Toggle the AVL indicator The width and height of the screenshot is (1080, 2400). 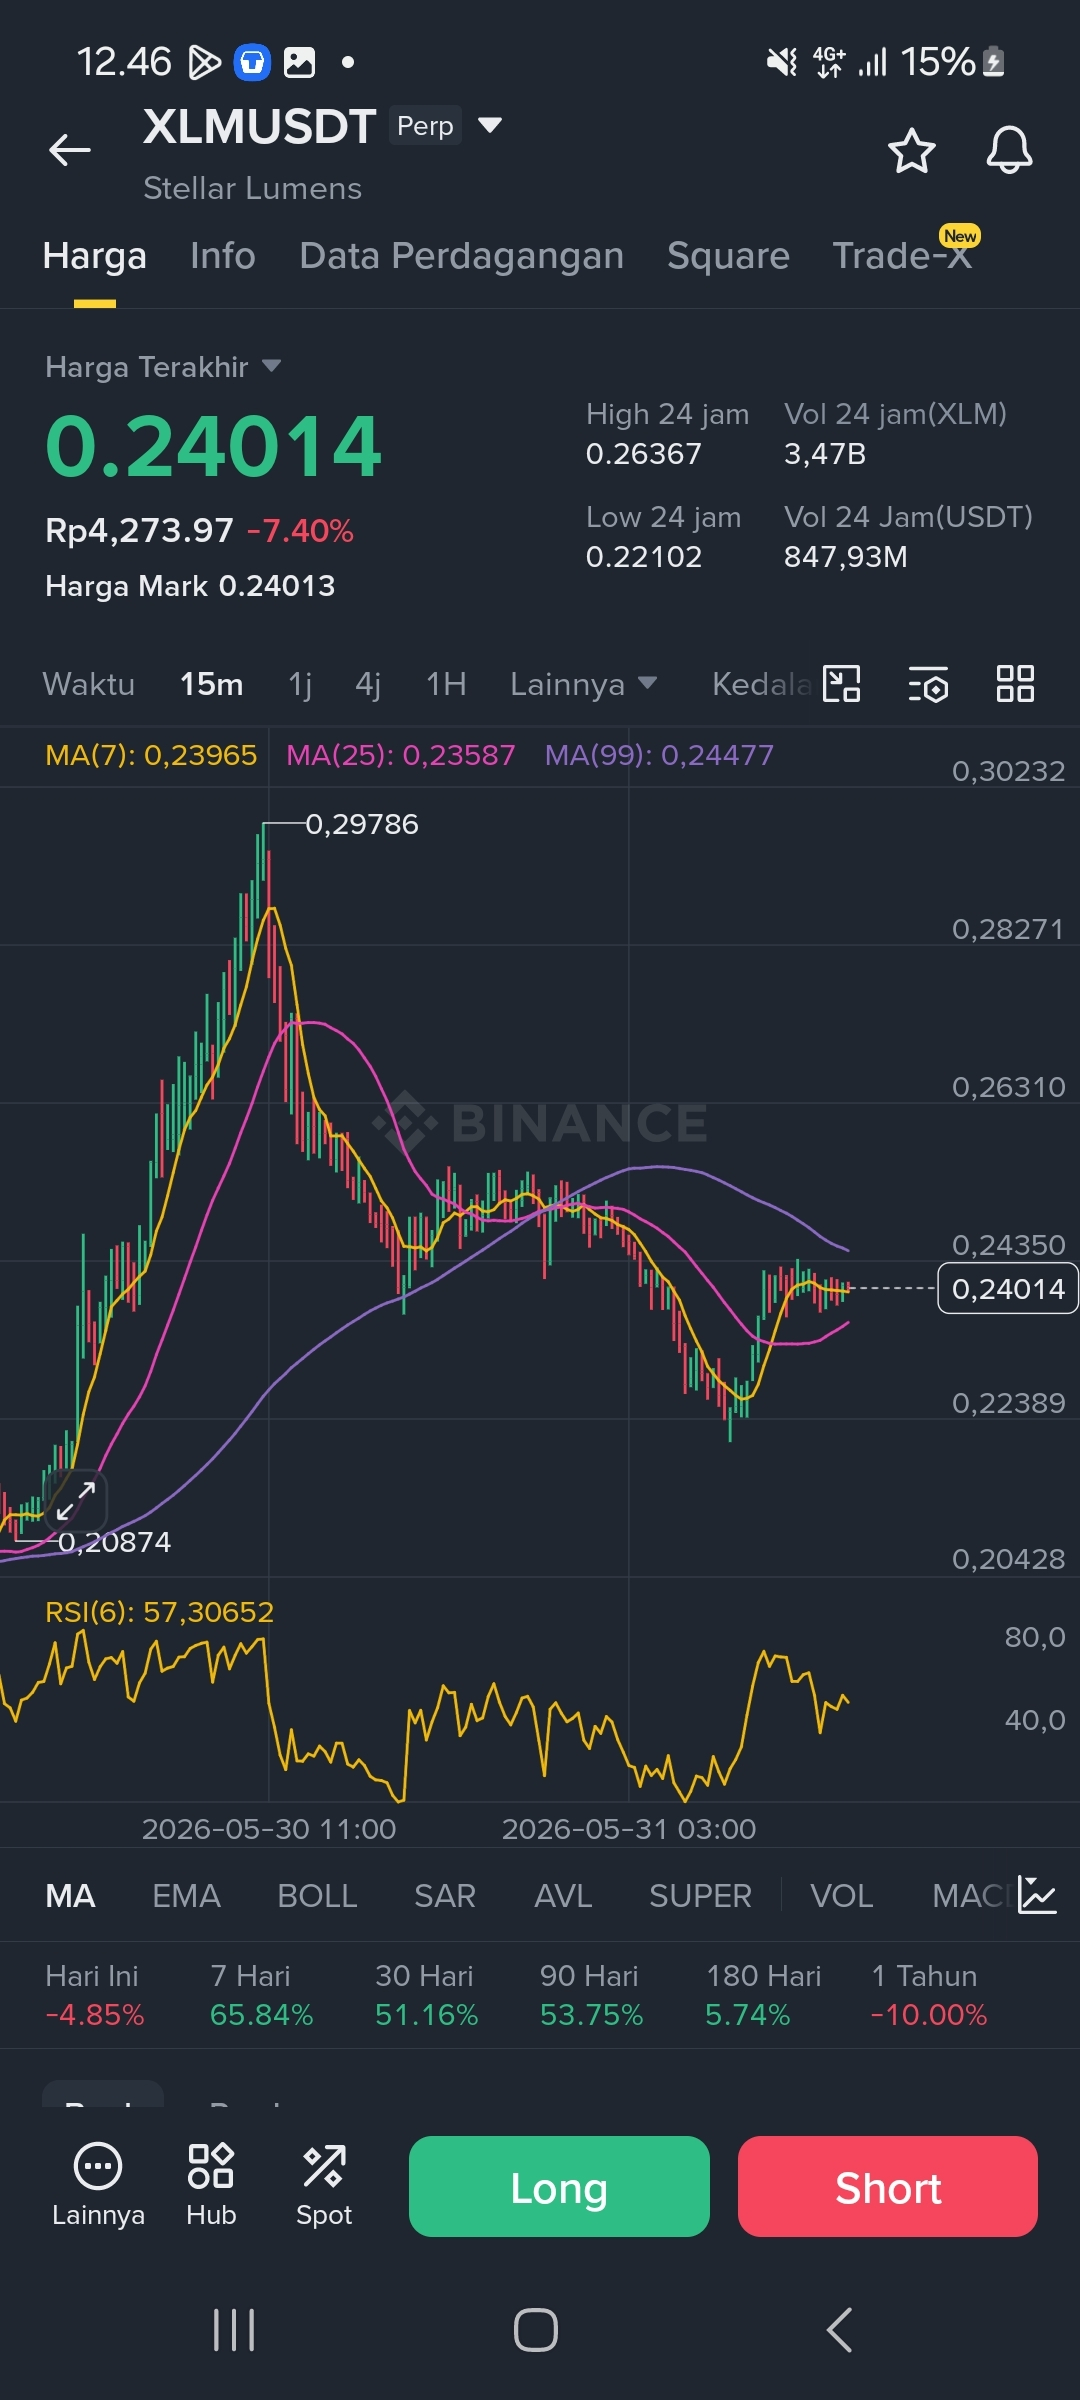(563, 1896)
